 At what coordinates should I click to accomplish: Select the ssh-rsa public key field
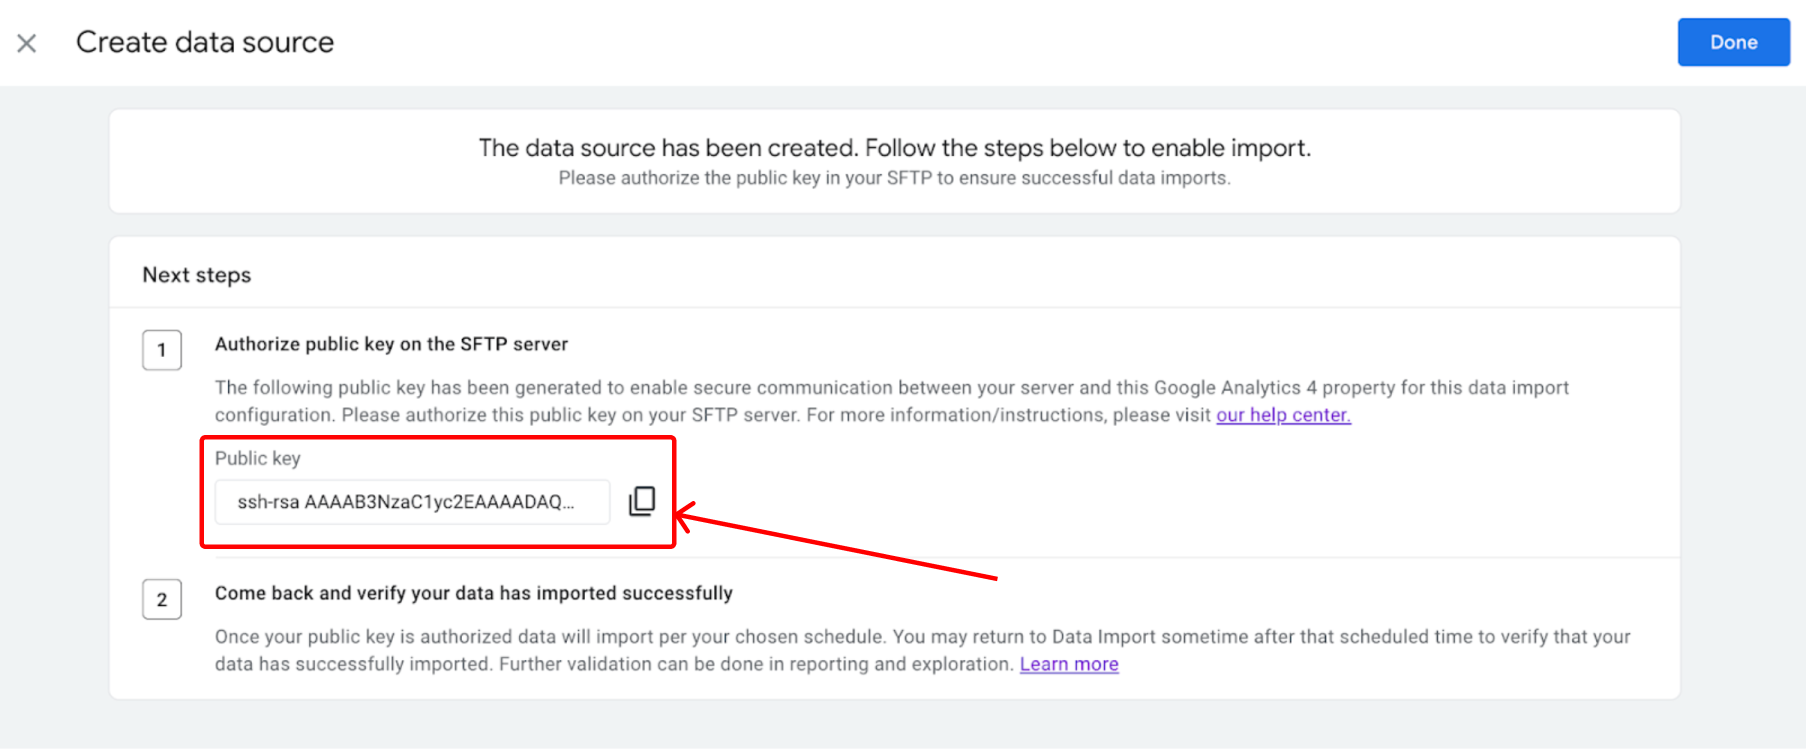point(412,502)
